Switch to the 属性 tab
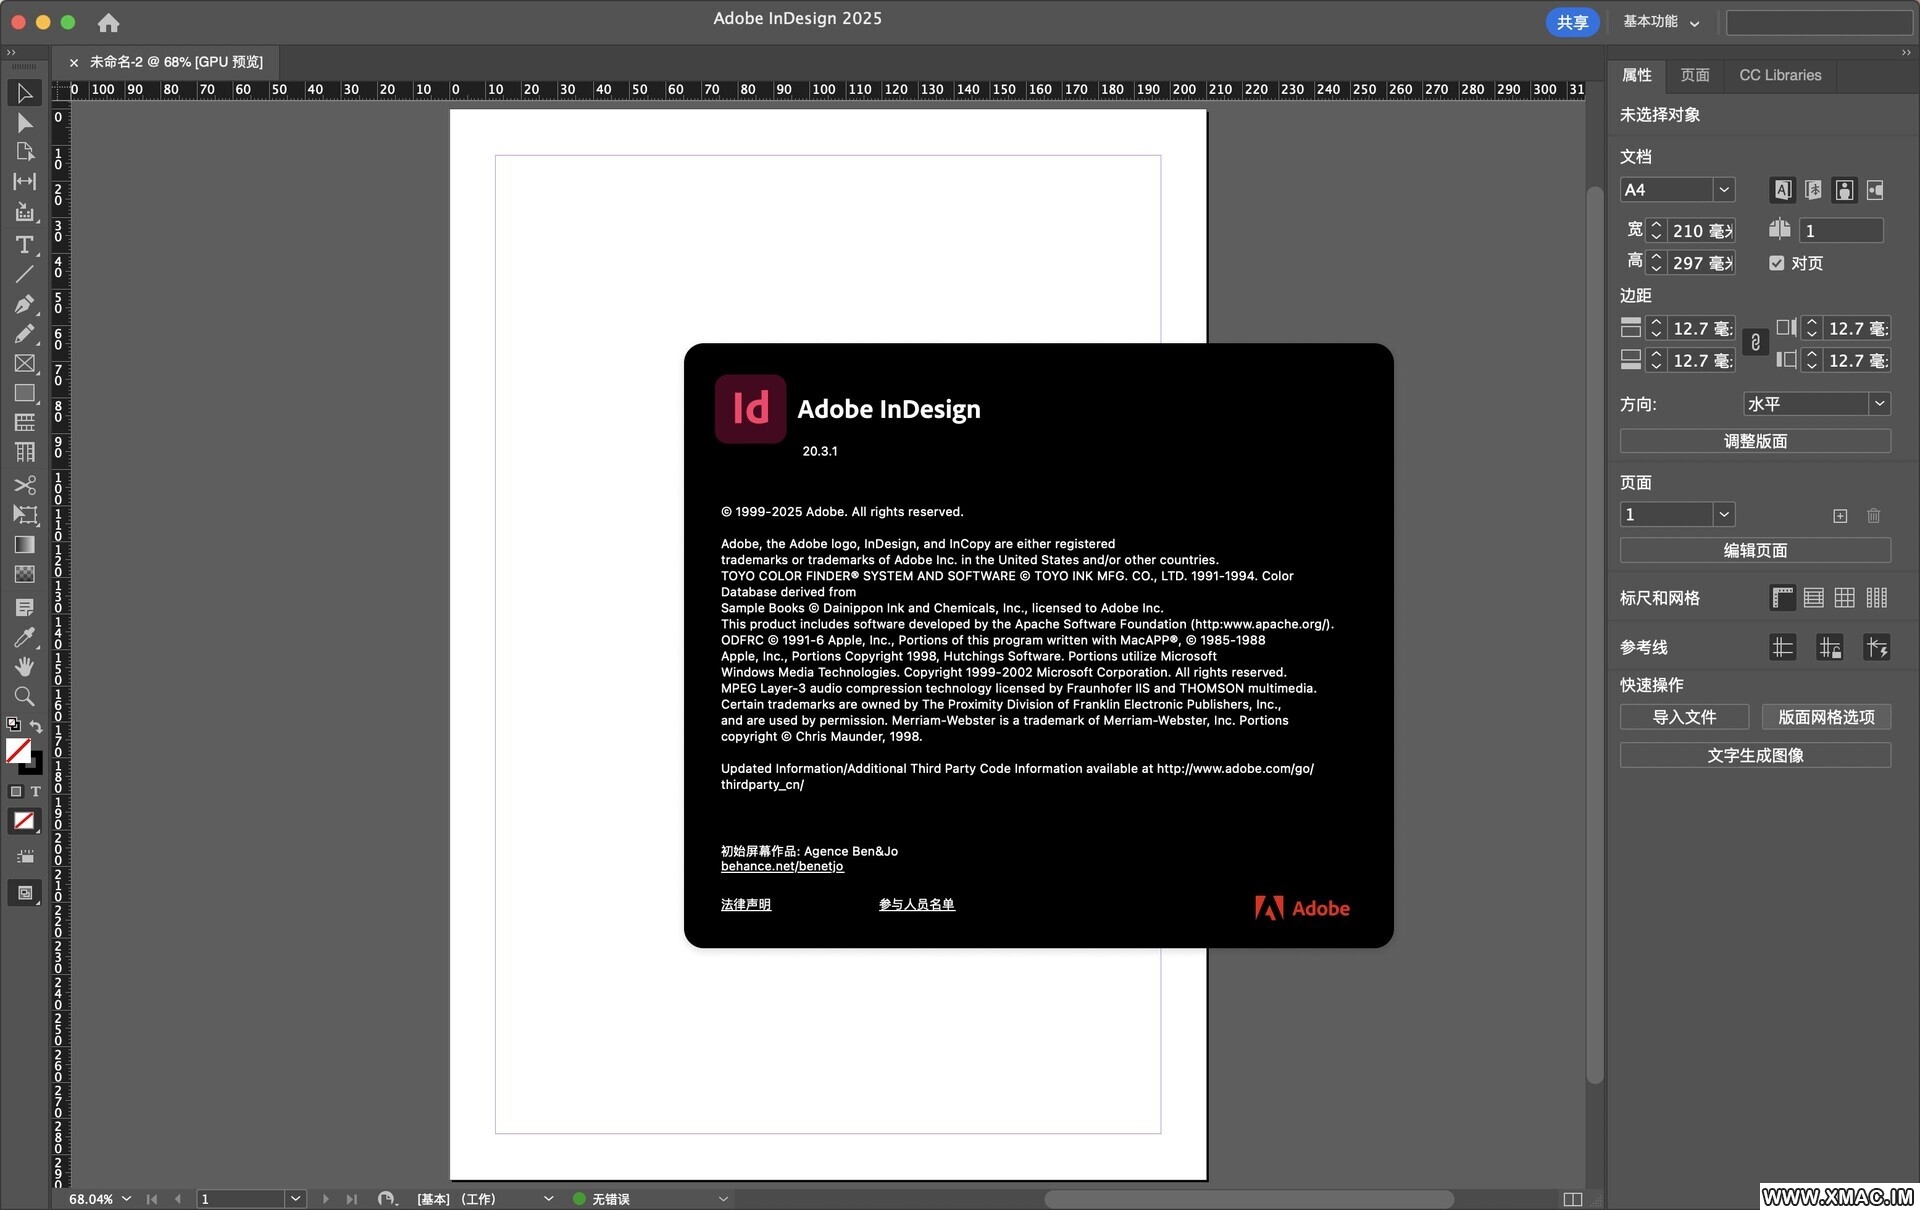The image size is (1920, 1210). click(1636, 75)
